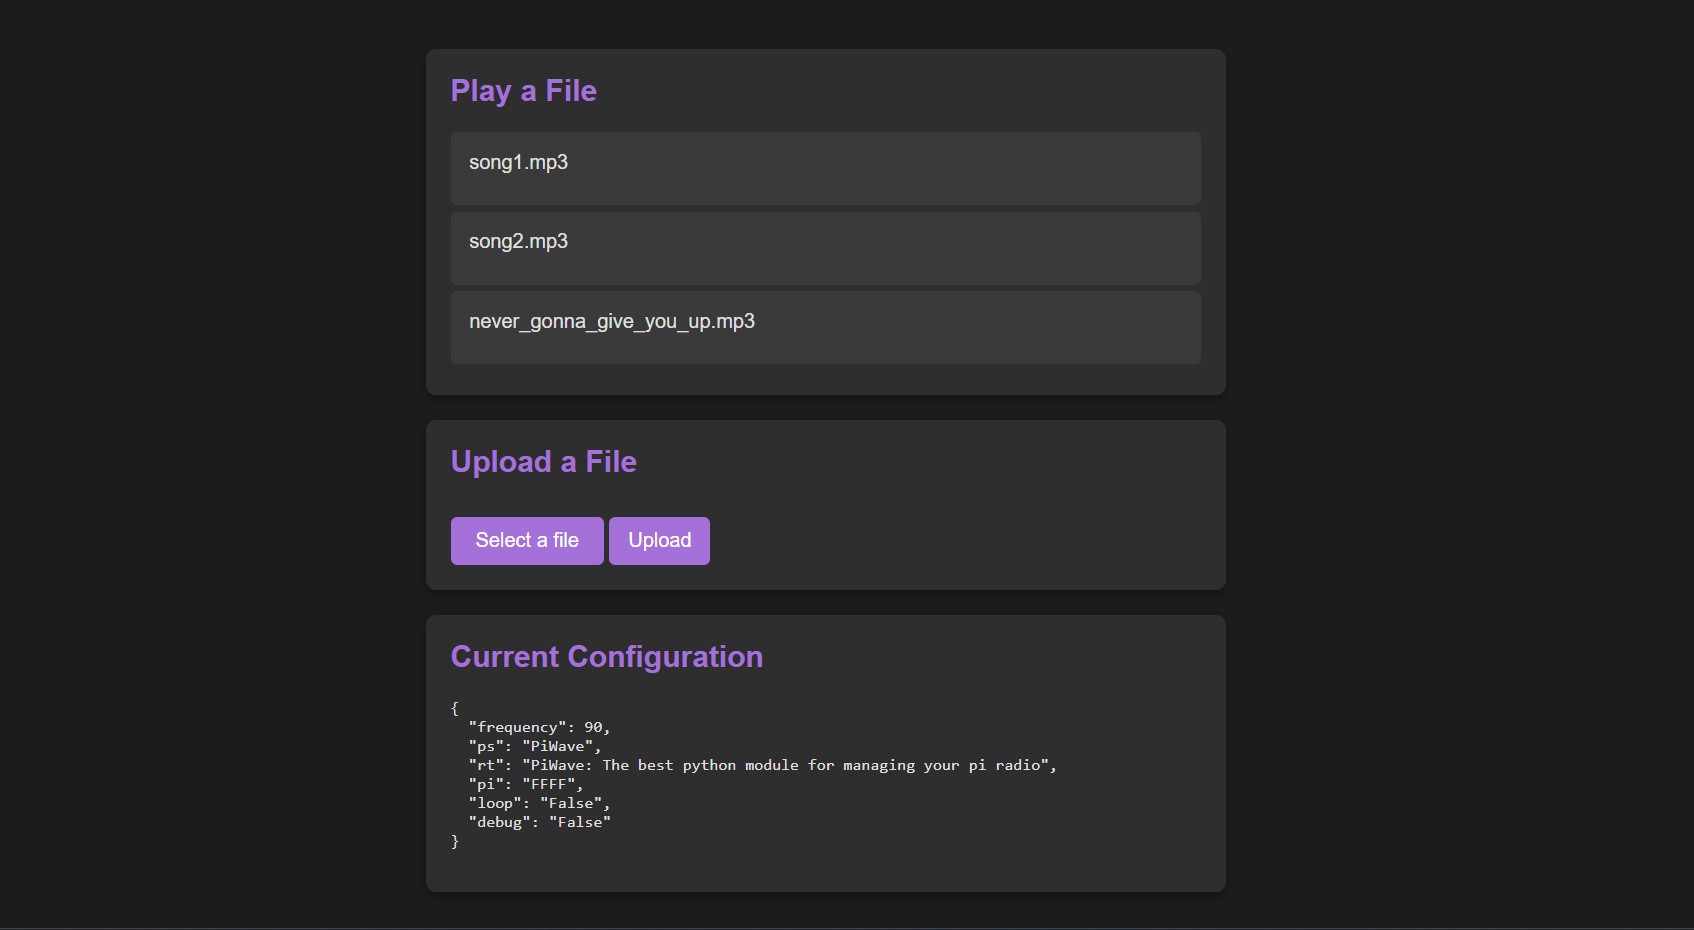1694x930 pixels.
Task: Click the "rt" radio text config line
Action: 763,765
